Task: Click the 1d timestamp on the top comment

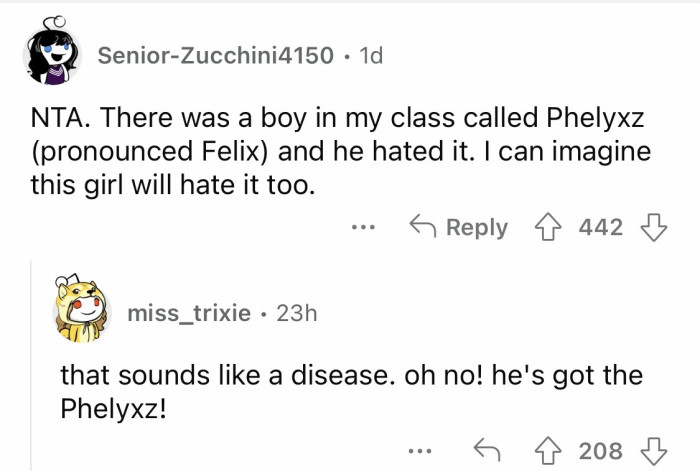Action: coord(370,56)
